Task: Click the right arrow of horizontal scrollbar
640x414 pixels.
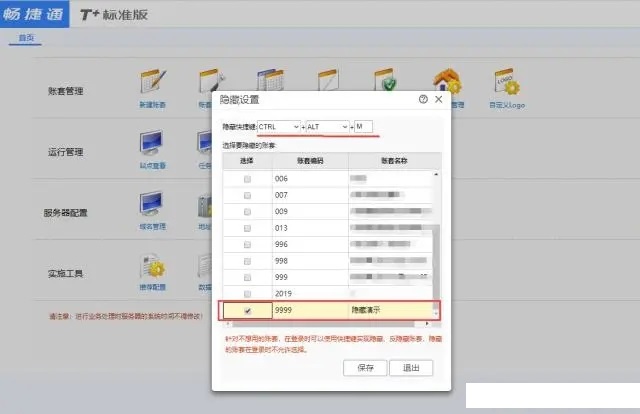Action: [427, 324]
